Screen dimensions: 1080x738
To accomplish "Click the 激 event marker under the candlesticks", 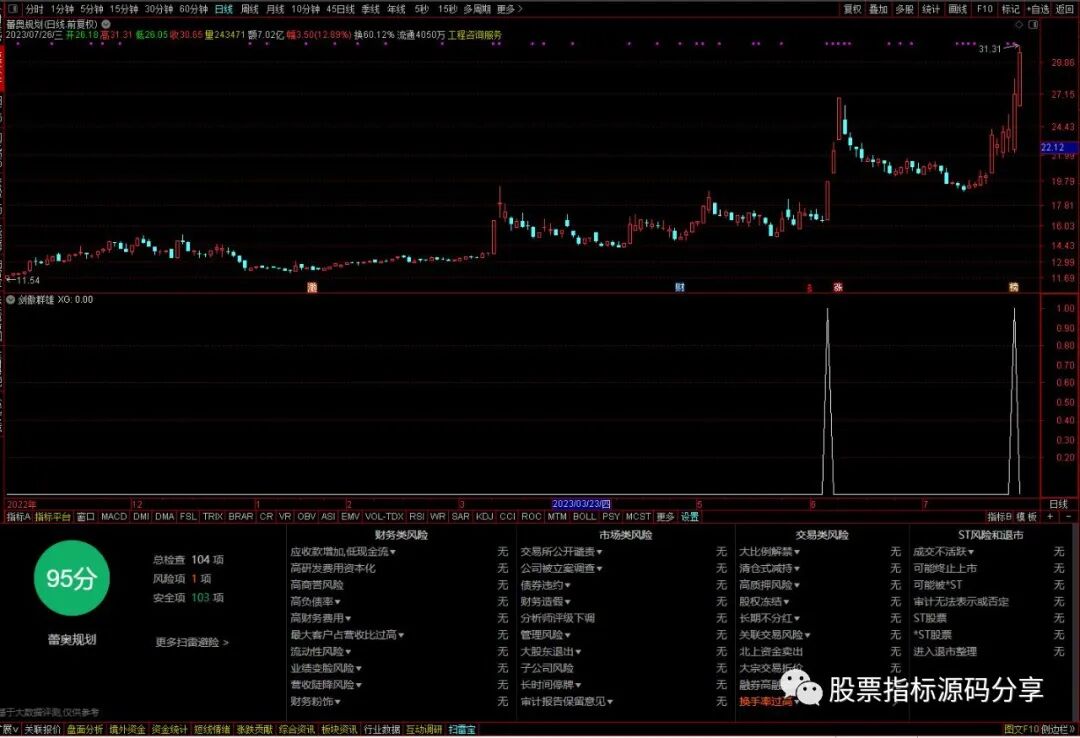I will pyautogui.click(x=312, y=287).
